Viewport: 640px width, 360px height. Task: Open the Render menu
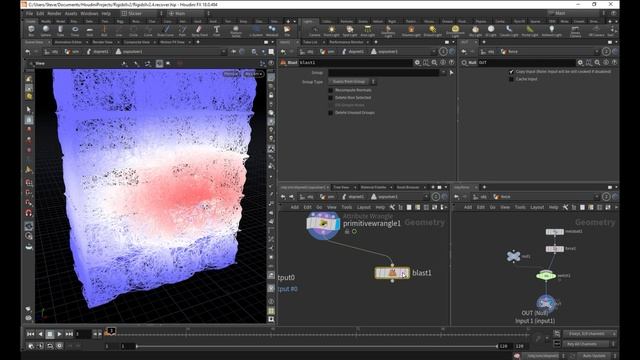54,13
